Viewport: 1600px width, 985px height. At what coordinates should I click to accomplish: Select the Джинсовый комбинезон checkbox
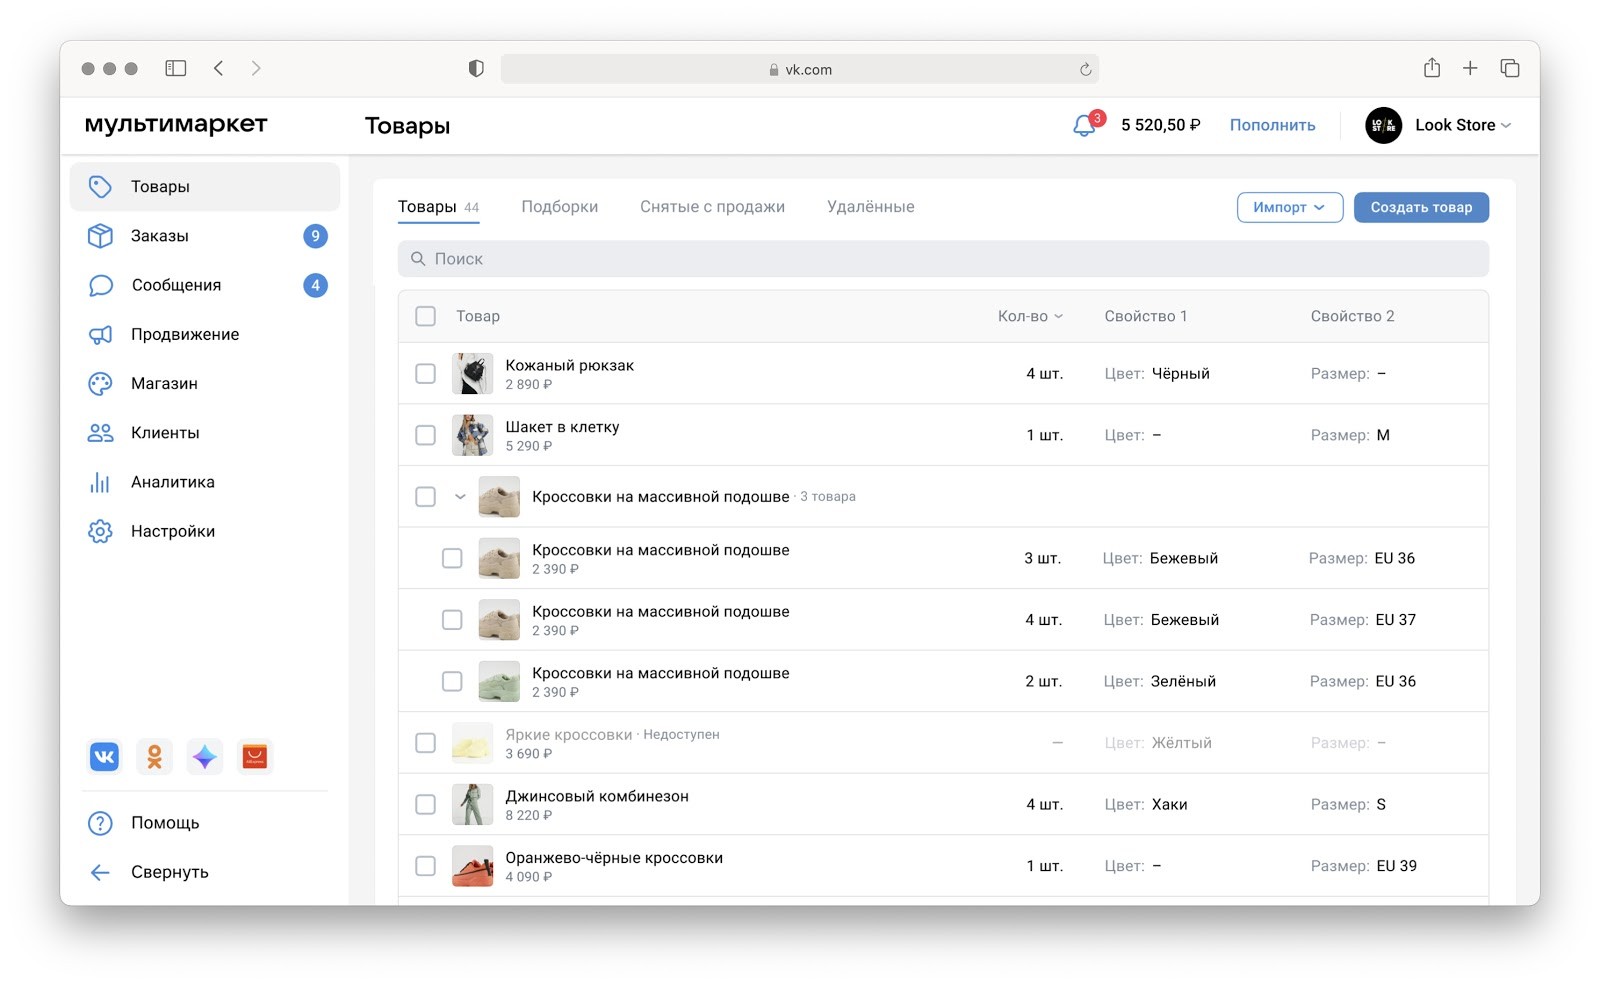(x=426, y=805)
